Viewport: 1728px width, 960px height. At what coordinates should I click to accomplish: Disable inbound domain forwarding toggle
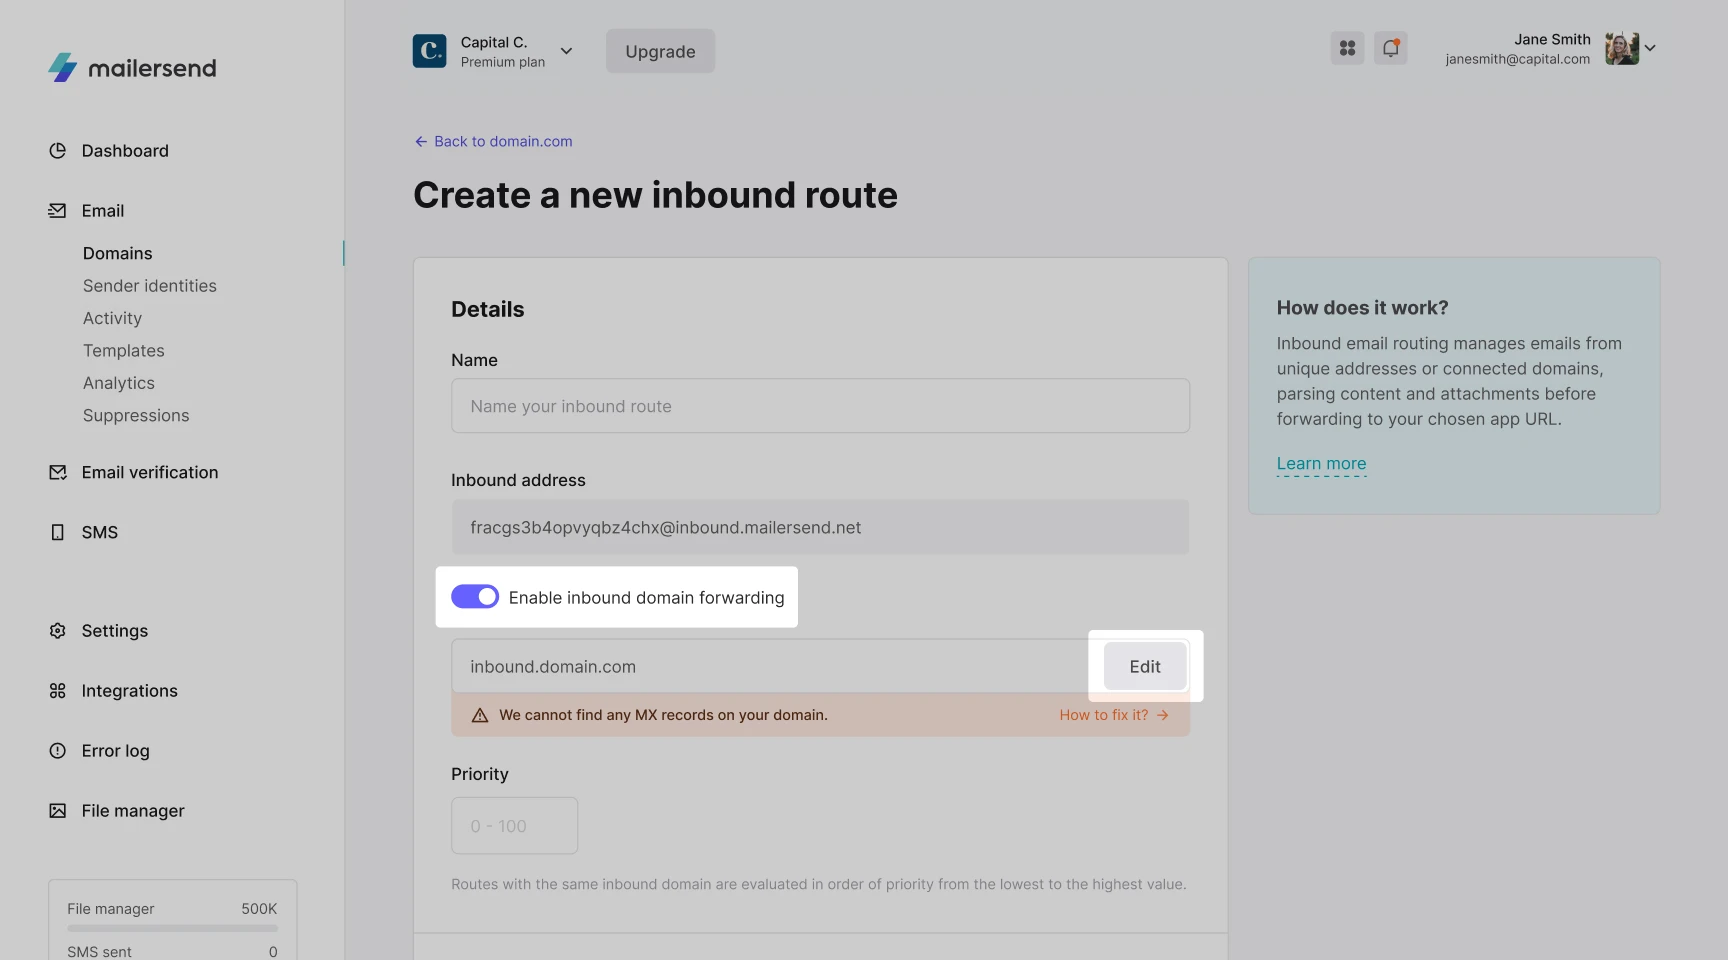coord(475,597)
